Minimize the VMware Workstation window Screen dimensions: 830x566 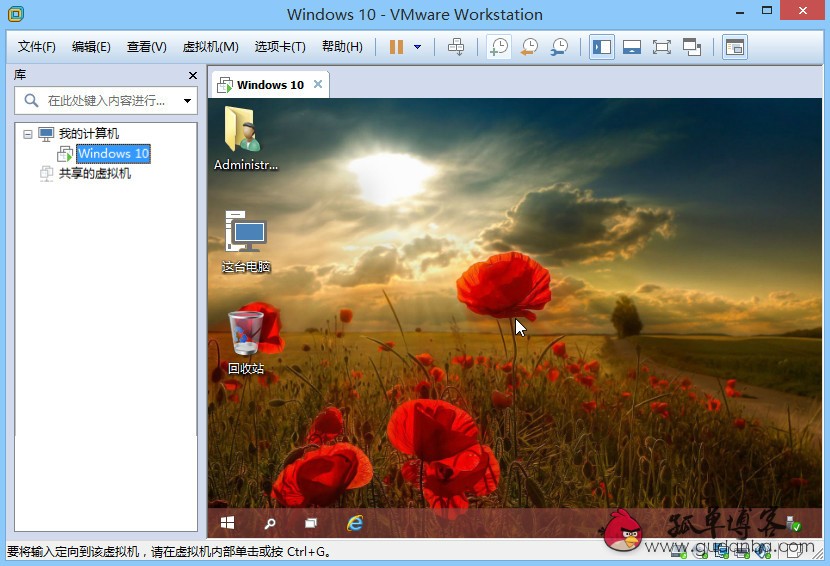[x=740, y=12]
